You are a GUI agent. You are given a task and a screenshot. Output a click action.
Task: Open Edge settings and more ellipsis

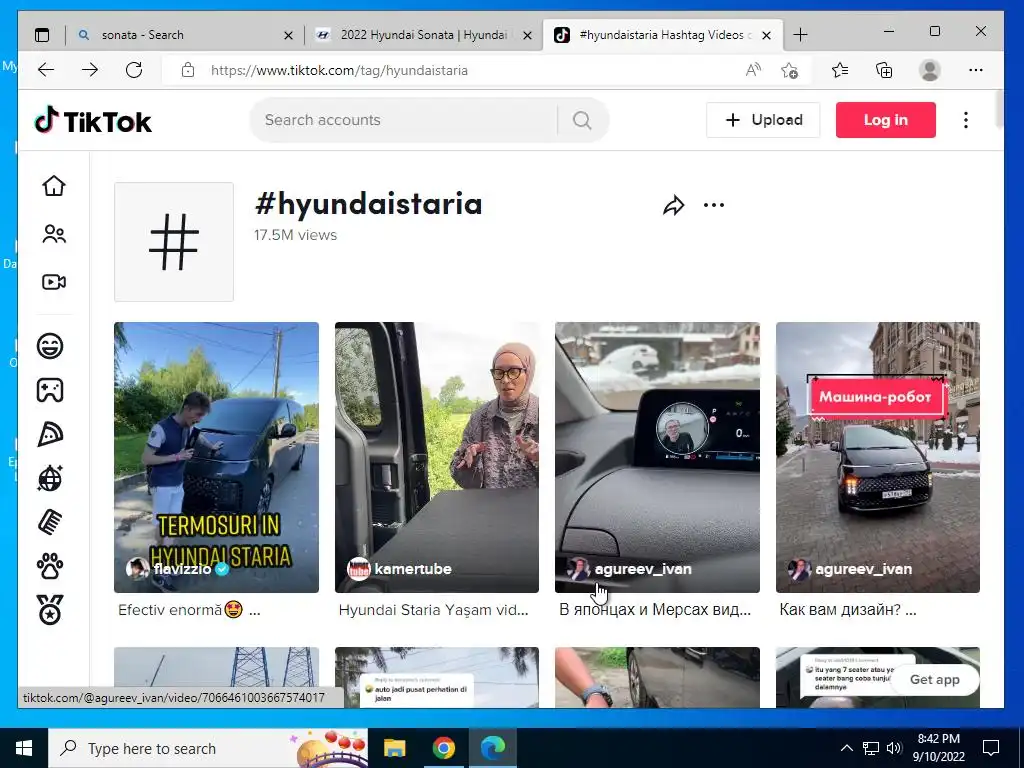pyautogui.click(x=976, y=70)
